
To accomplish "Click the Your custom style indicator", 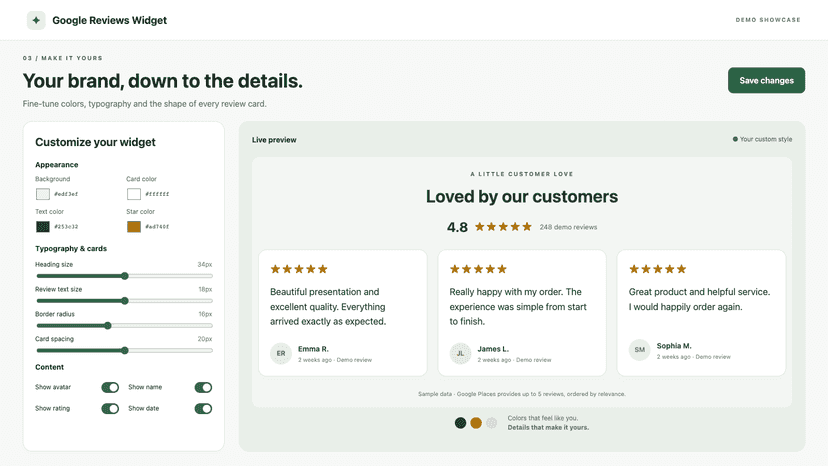I will click(x=762, y=139).
